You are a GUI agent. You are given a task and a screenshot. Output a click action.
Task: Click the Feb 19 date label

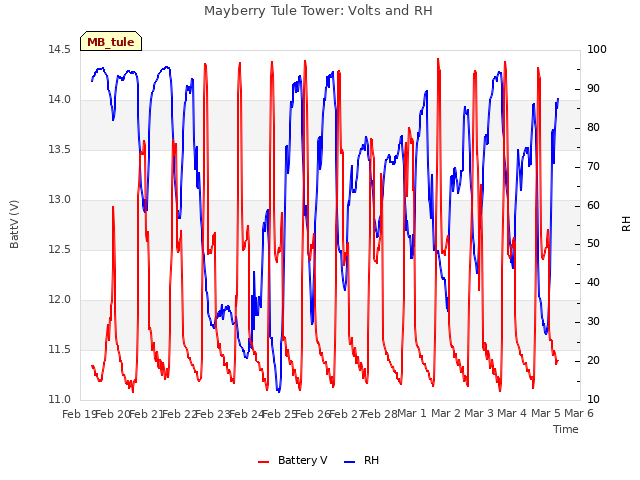pyautogui.click(x=79, y=414)
